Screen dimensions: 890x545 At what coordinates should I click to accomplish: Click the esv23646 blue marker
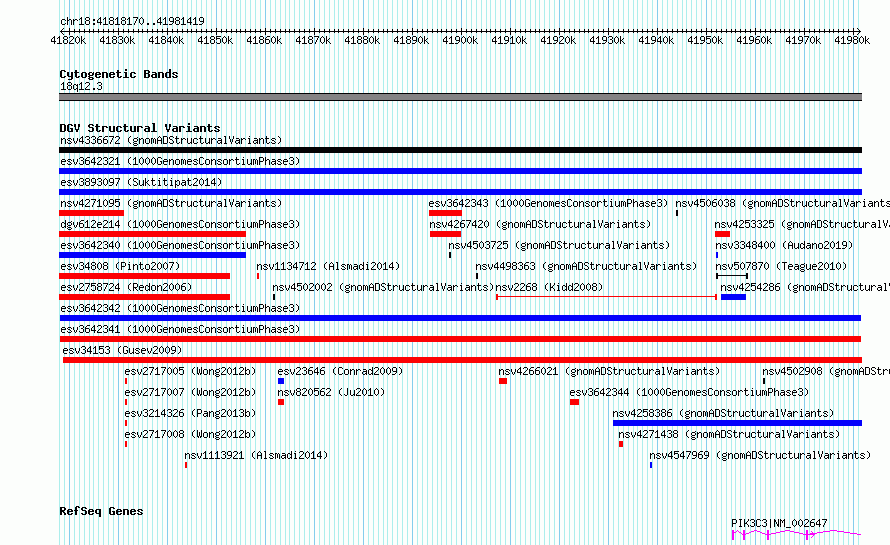click(x=281, y=381)
